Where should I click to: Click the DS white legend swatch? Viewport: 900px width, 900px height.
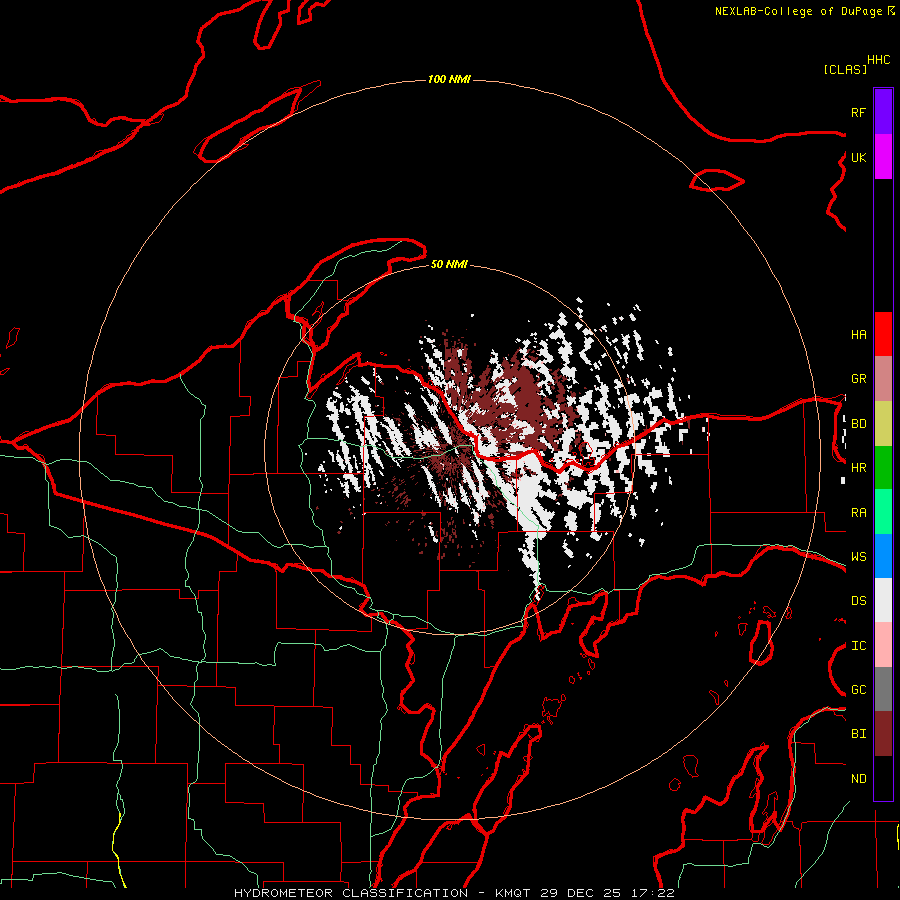pyautogui.click(x=883, y=600)
